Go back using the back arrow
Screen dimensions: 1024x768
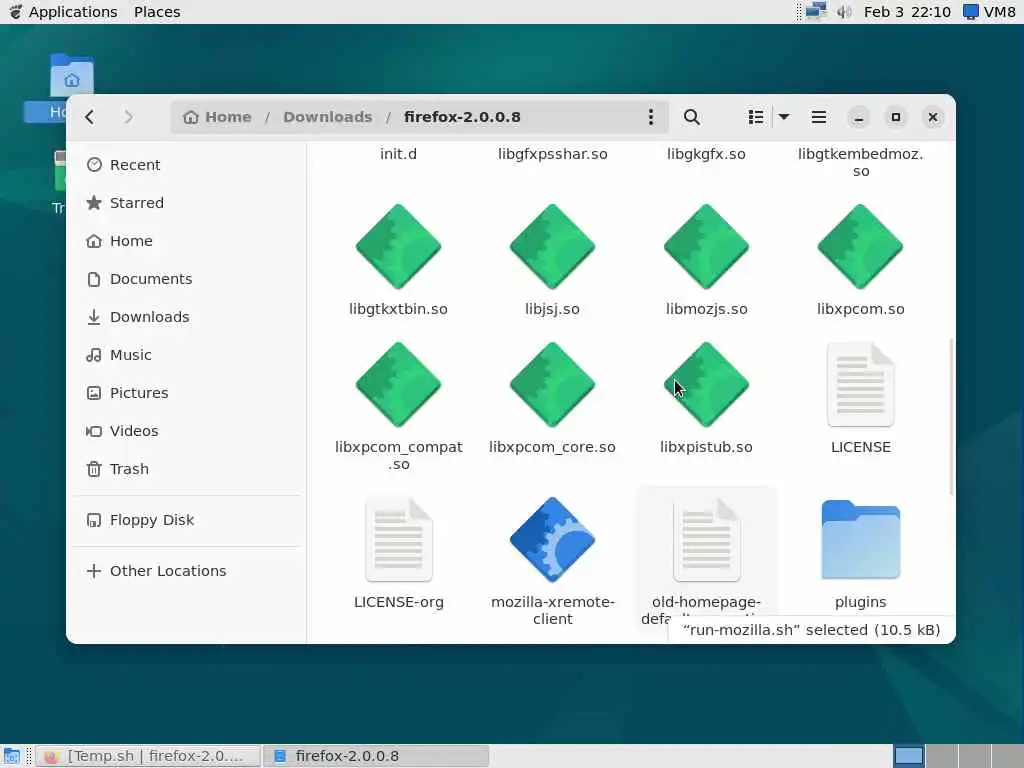pyautogui.click(x=90, y=118)
